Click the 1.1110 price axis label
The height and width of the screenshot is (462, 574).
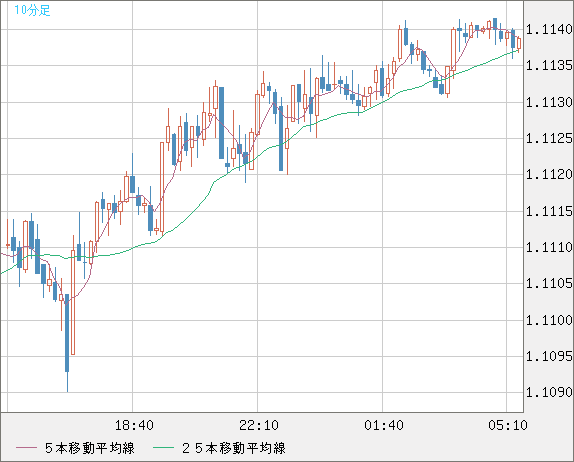pos(549,247)
